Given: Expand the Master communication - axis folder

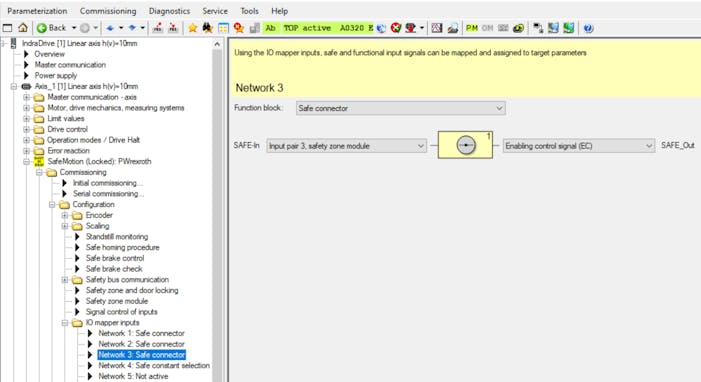Looking at the screenshot, I should 26,97.
